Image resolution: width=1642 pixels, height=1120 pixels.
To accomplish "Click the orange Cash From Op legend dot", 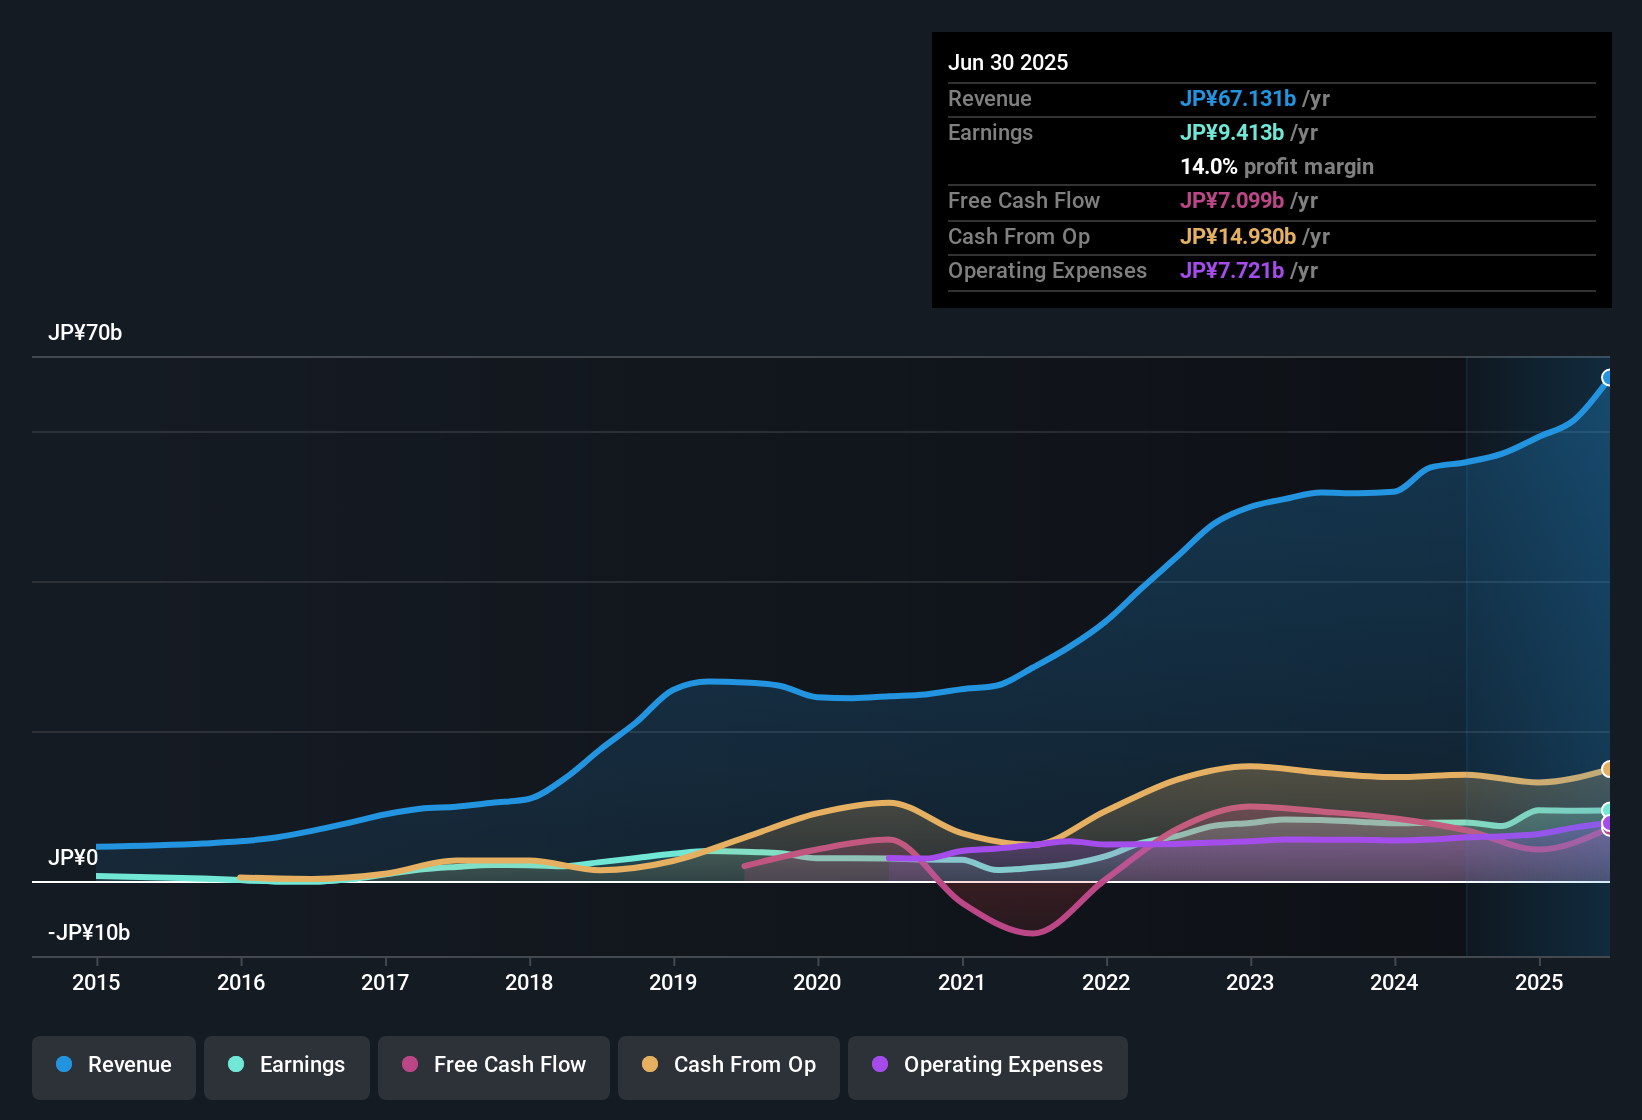I will click(649, 1065).
